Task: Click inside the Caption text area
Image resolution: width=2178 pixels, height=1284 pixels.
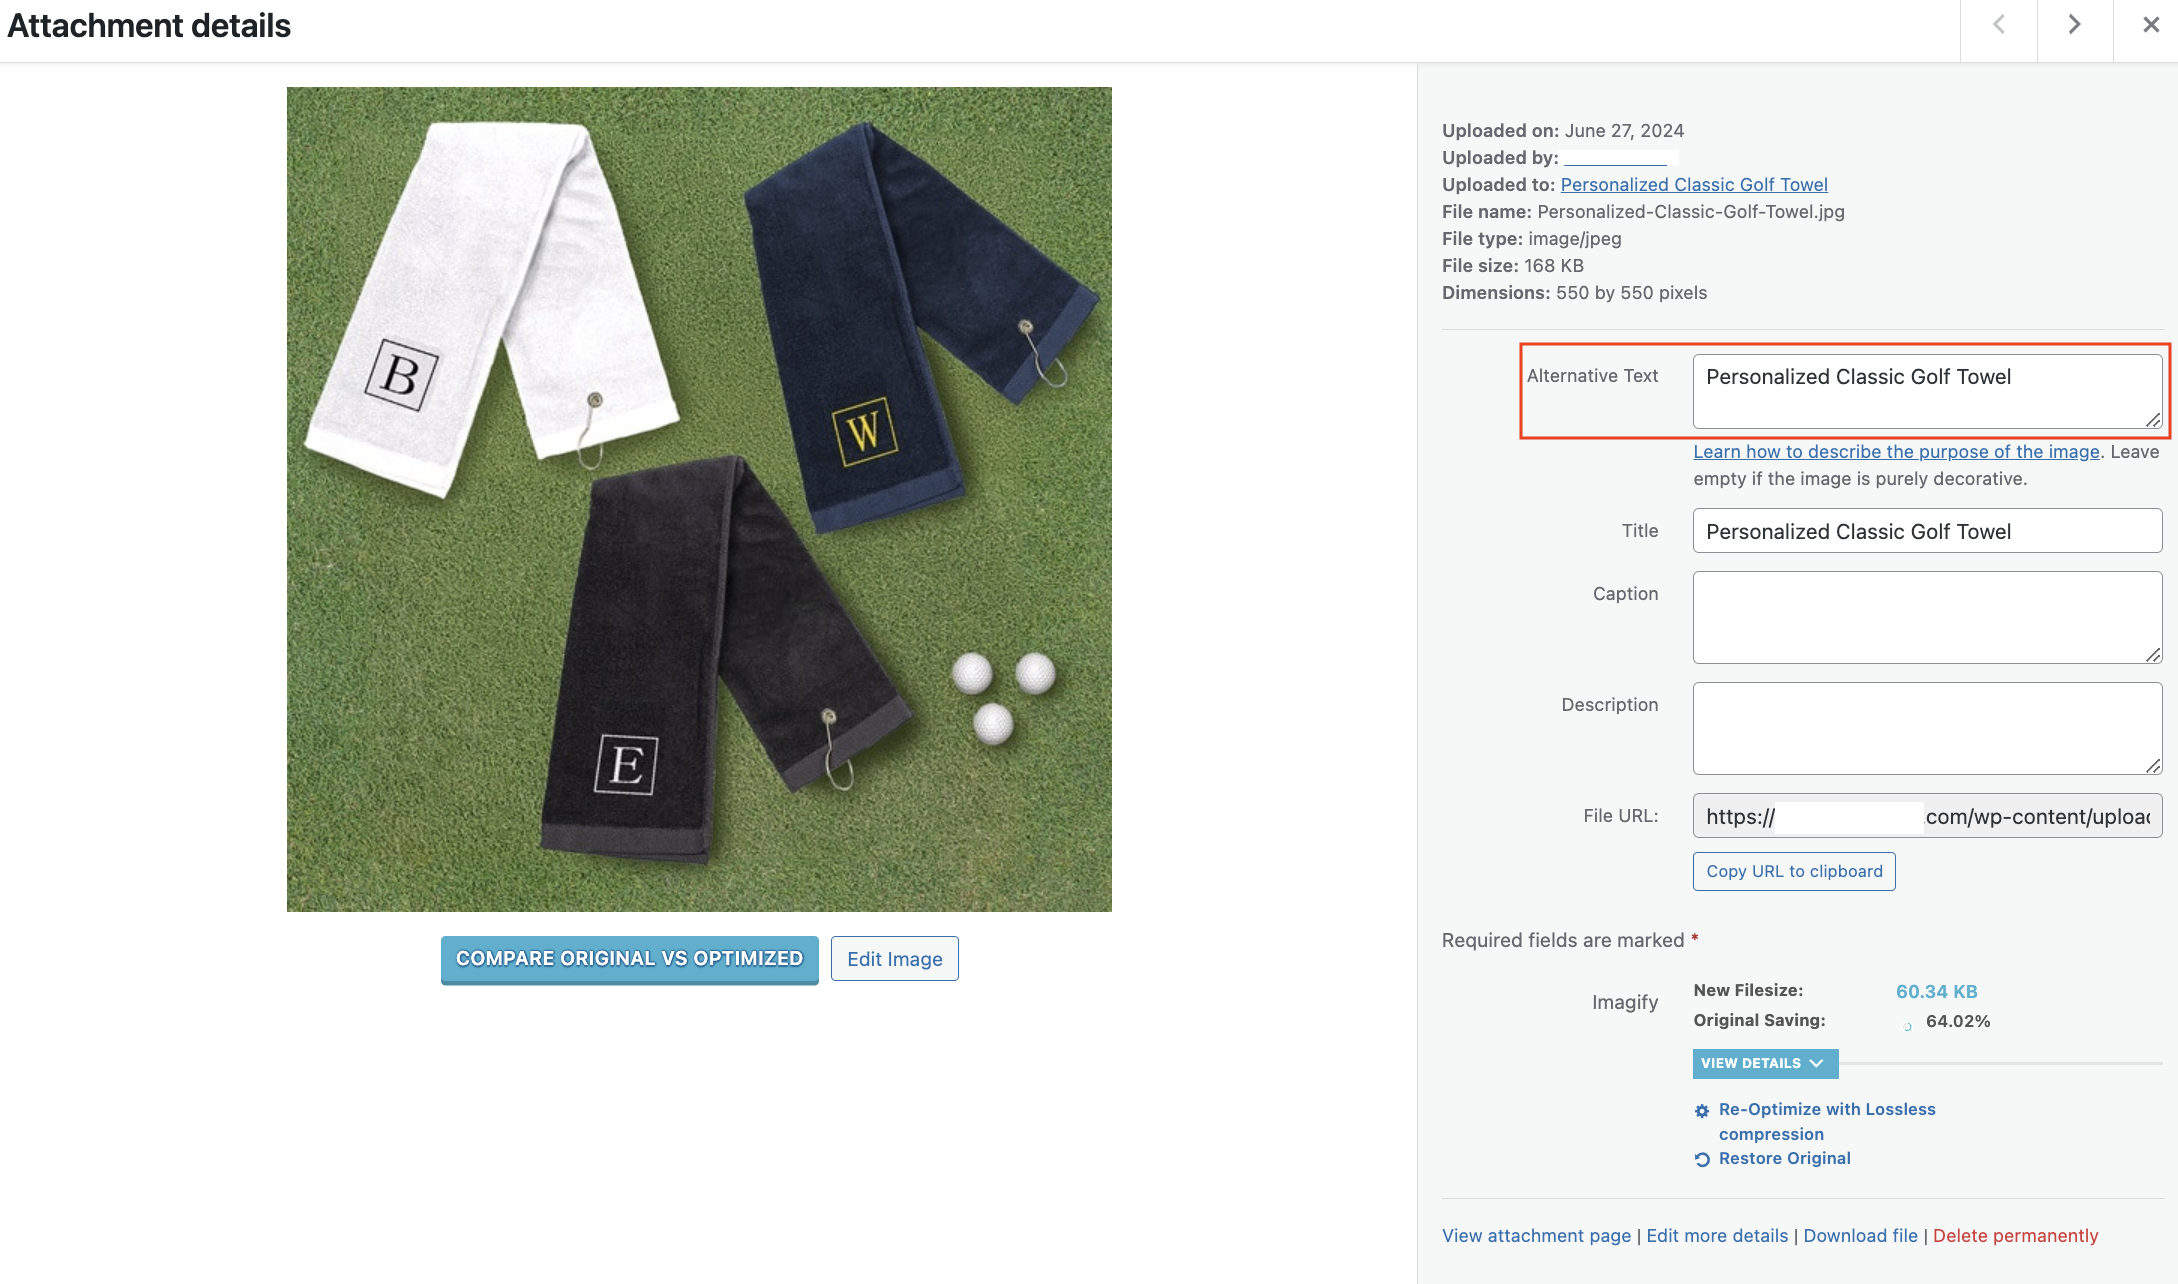Action: [1927, 617]
